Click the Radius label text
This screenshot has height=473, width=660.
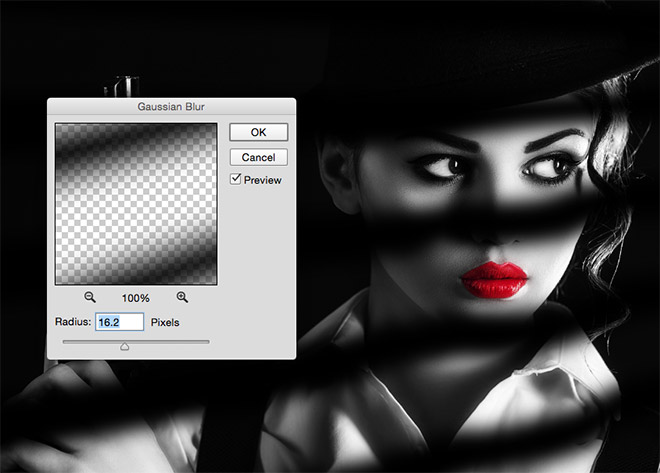73,322
